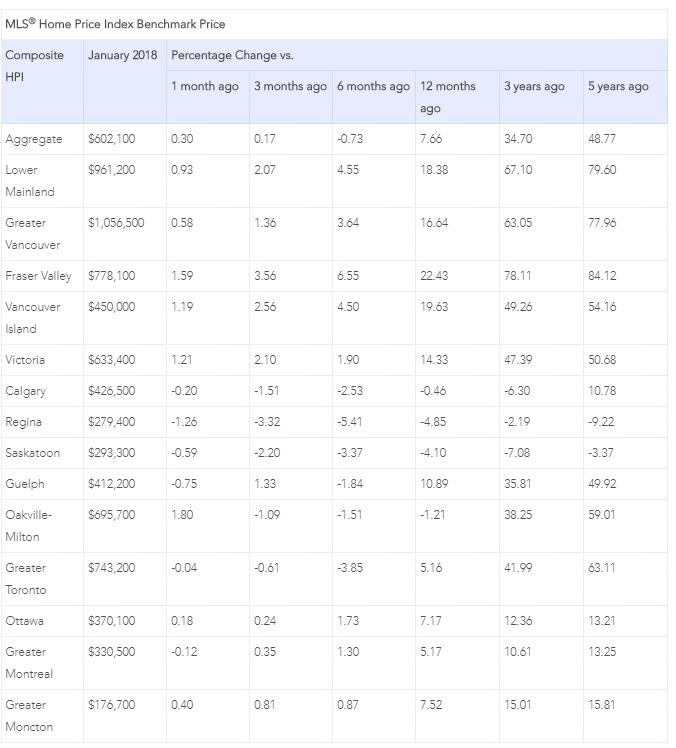Select Greater Toronto price $743,200
Screen dimensions: 676x748
point(112,568)
